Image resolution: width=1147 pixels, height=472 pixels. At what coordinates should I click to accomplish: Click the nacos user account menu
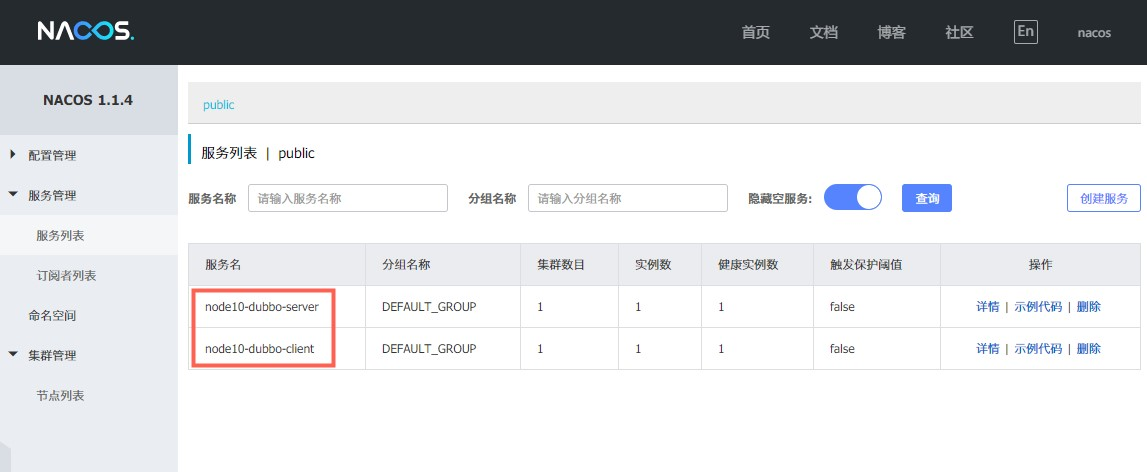coord(1093,32)
